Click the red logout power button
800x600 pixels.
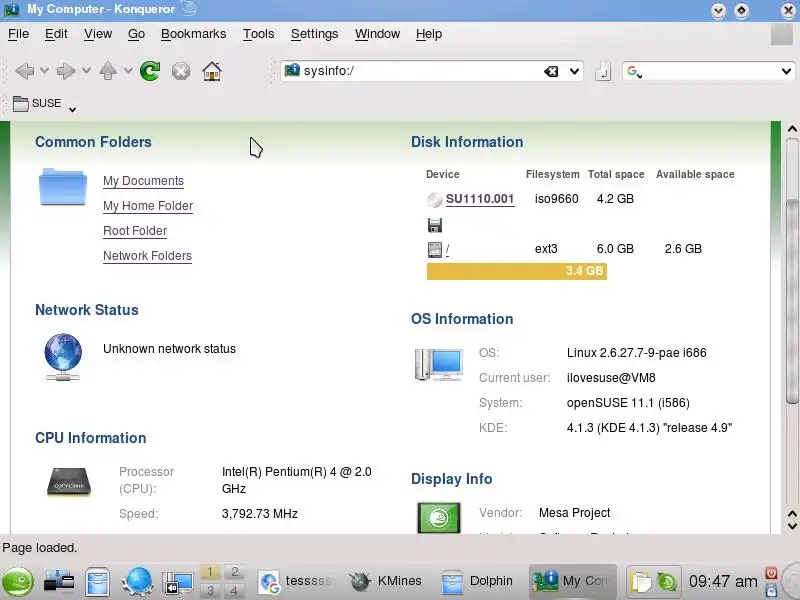click(x=771, y=573)
